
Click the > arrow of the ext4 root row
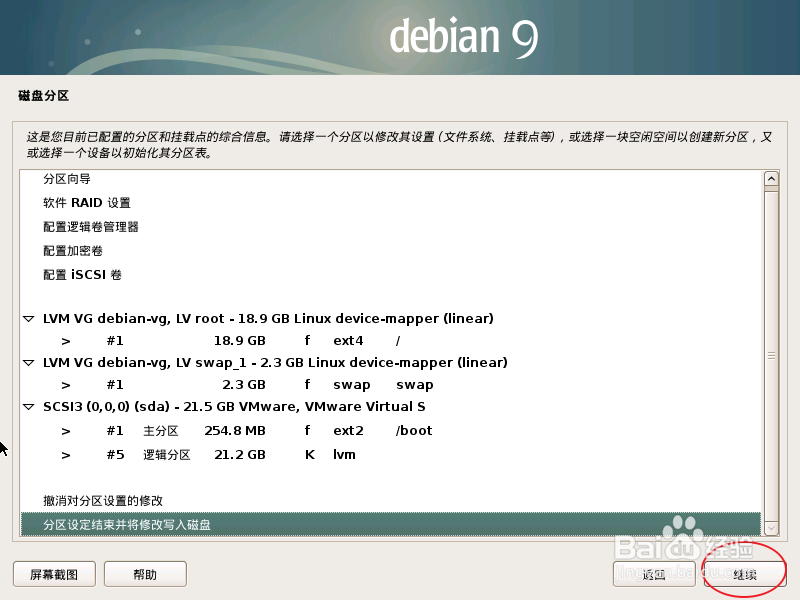point(66,341)
